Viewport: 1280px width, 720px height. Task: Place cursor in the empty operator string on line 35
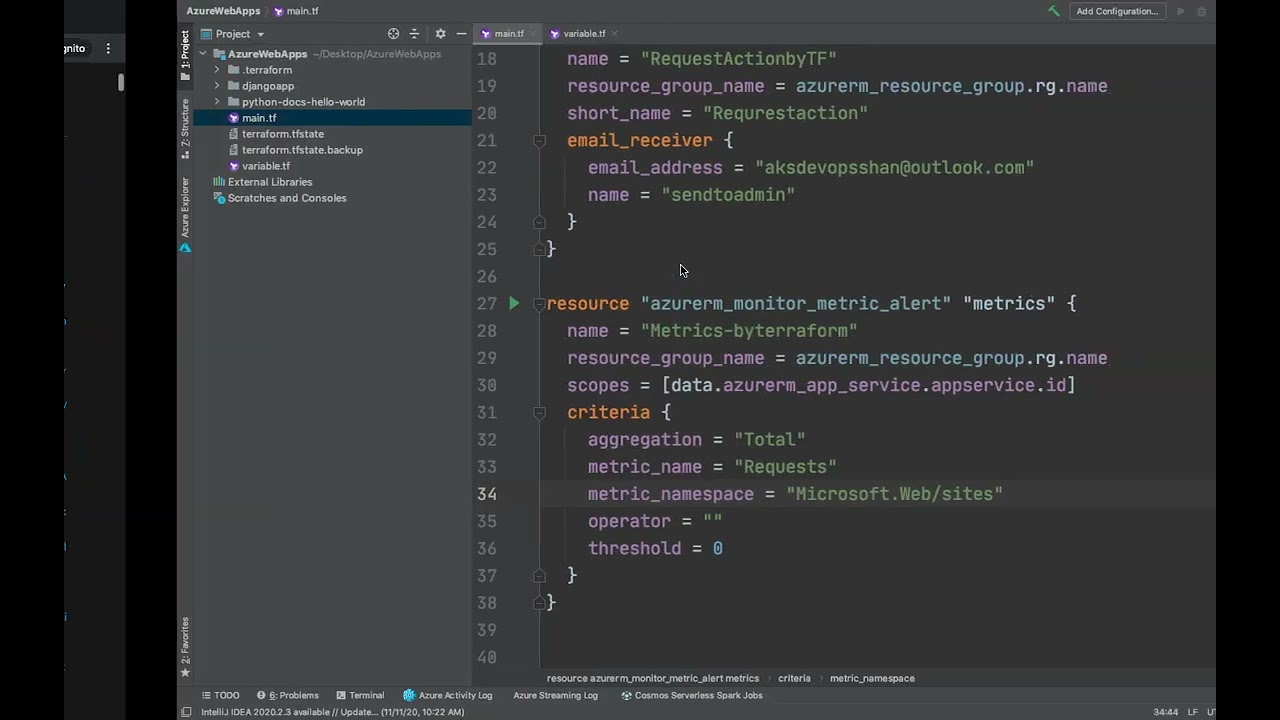[x=713, y=521]
